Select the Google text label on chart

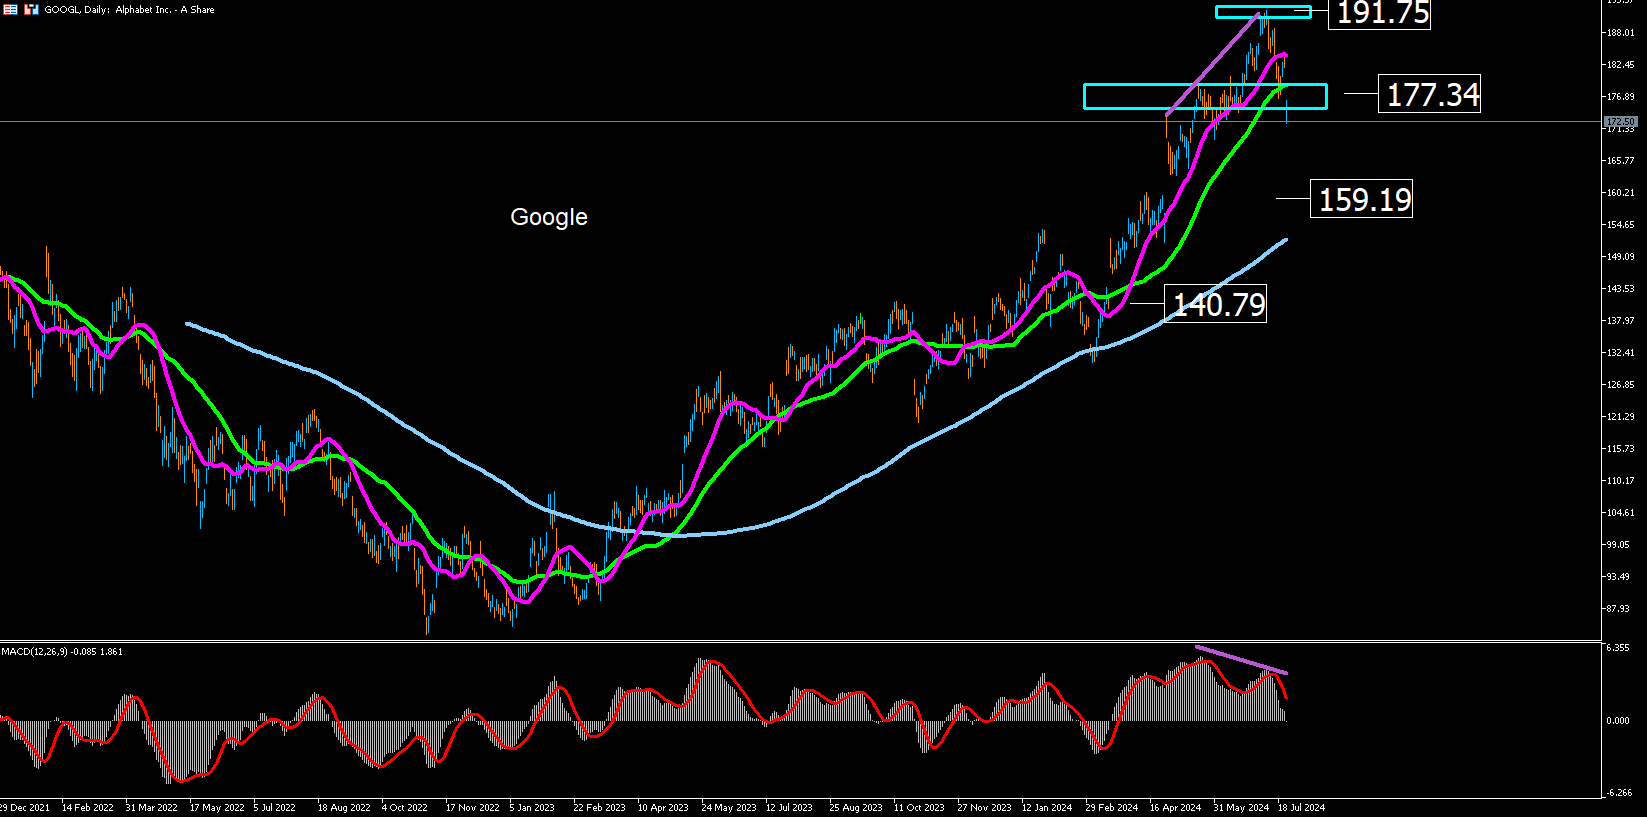[549, 217]
